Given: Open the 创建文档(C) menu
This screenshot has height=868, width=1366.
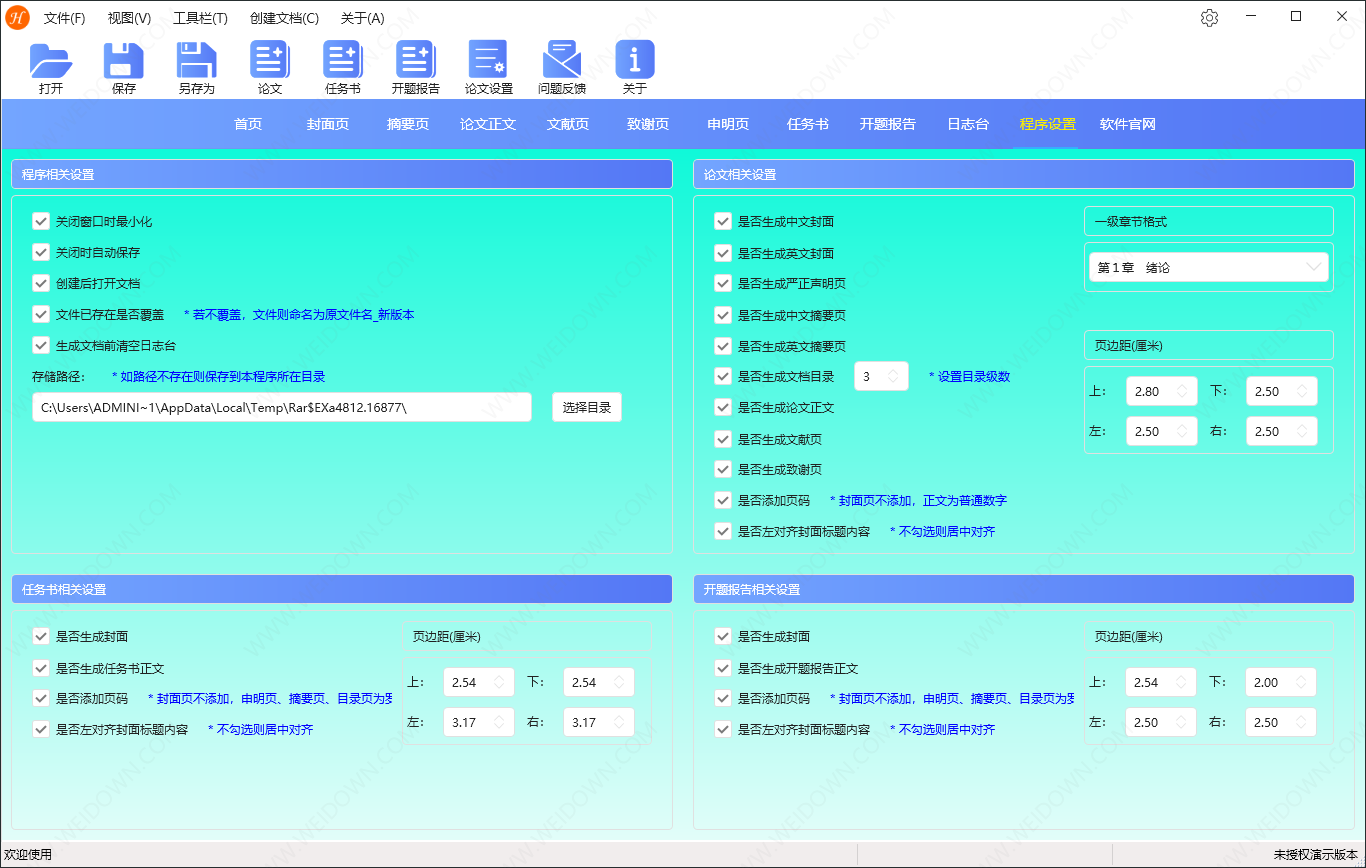Looking at the screenshot, I should [x=284, y=18].
